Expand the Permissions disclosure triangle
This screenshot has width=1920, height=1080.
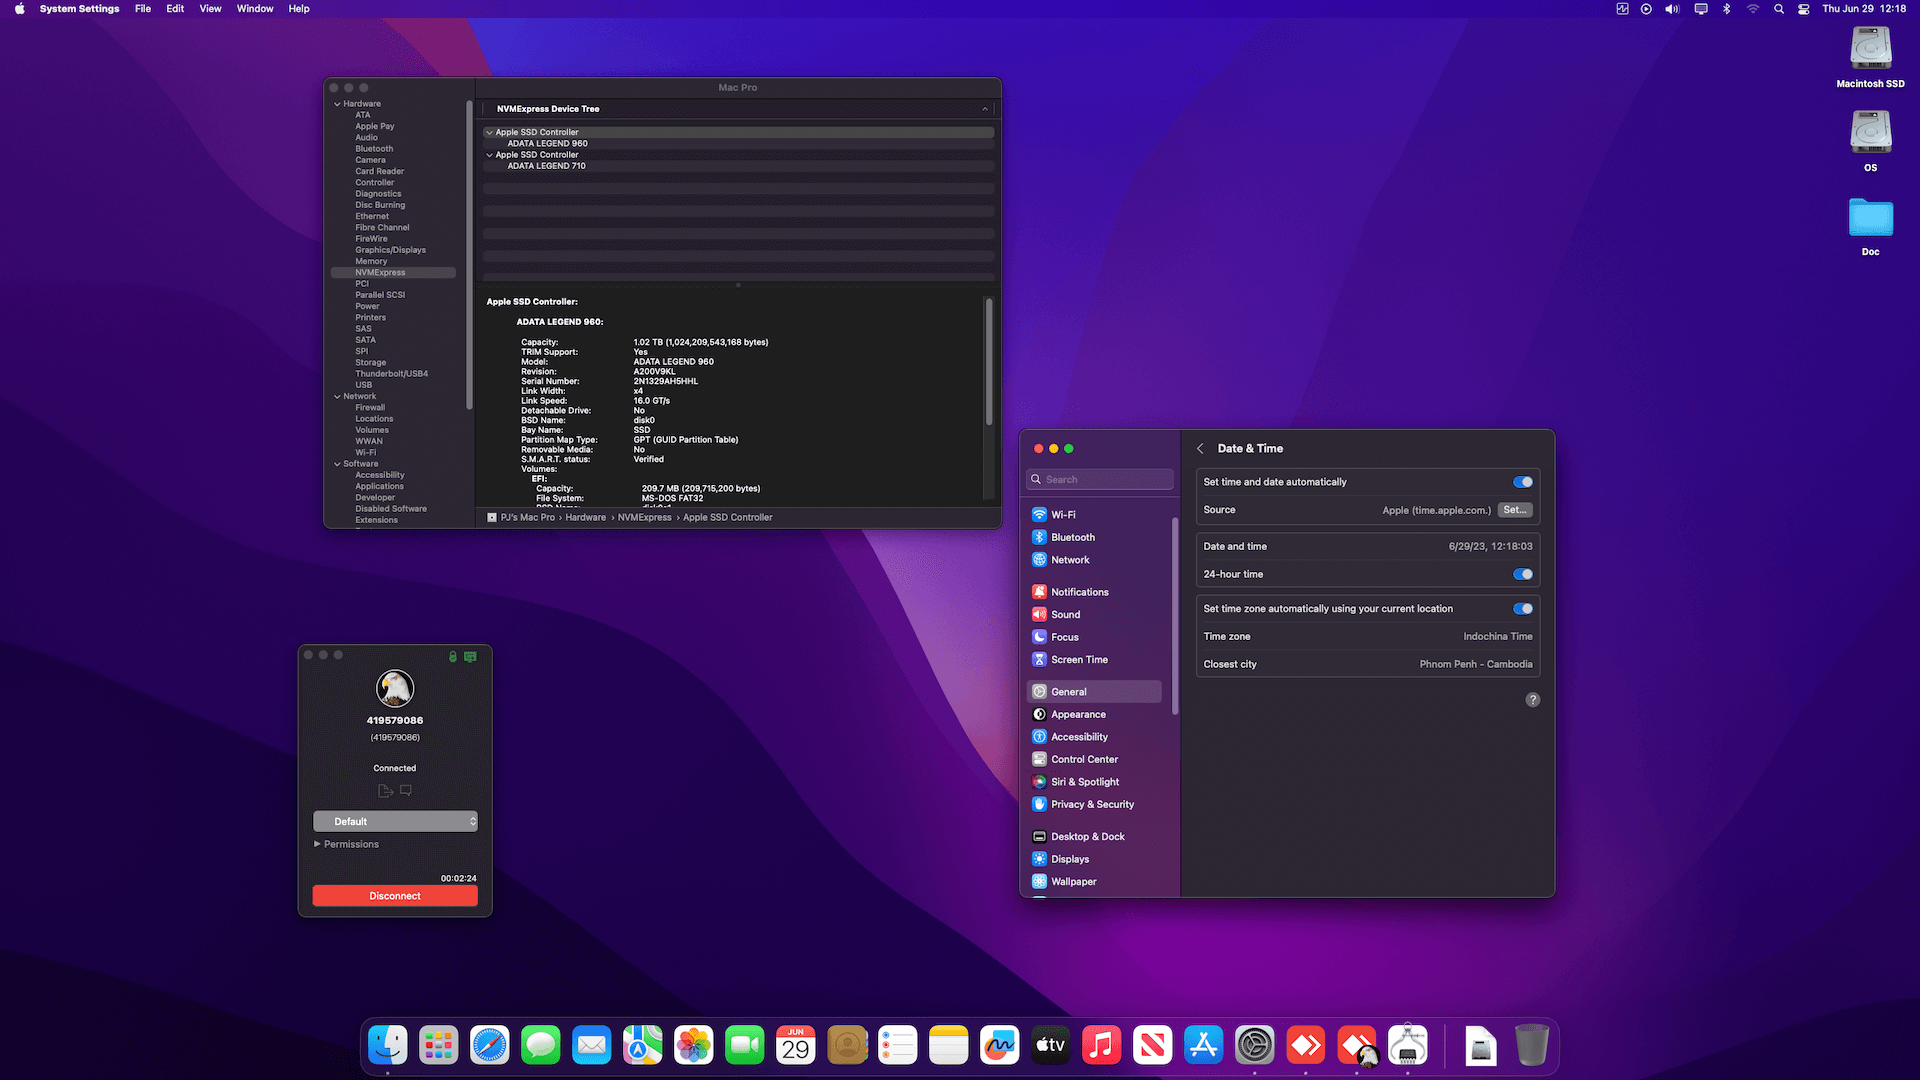click(x=317, y=844)
